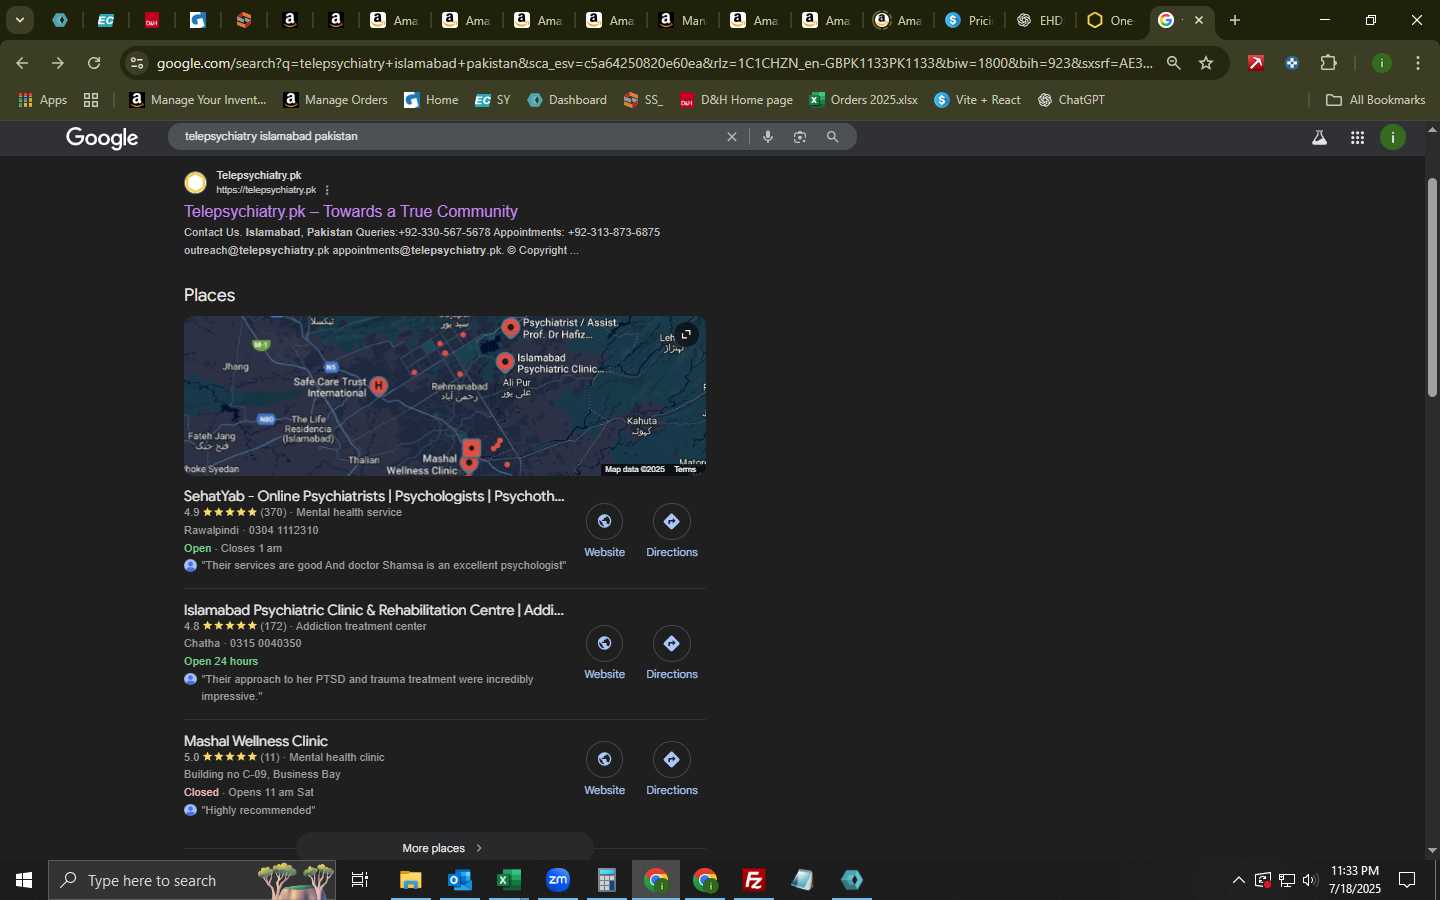Open Website icon for Mashal Wellness Clinic
The height and width of the screenshot is (900, 1440).
(x=604, y=759)
